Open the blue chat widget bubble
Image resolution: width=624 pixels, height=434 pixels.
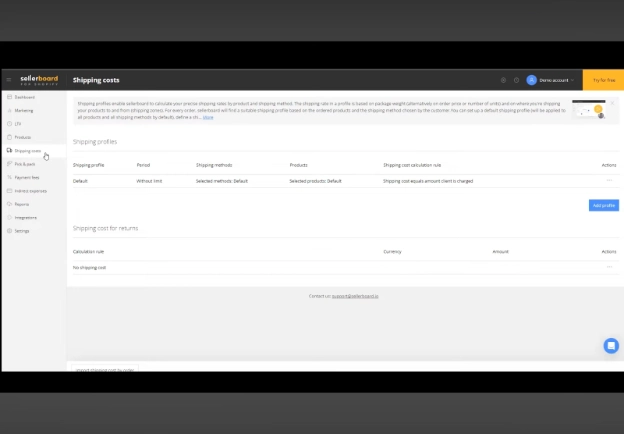(x=610, y=346)
